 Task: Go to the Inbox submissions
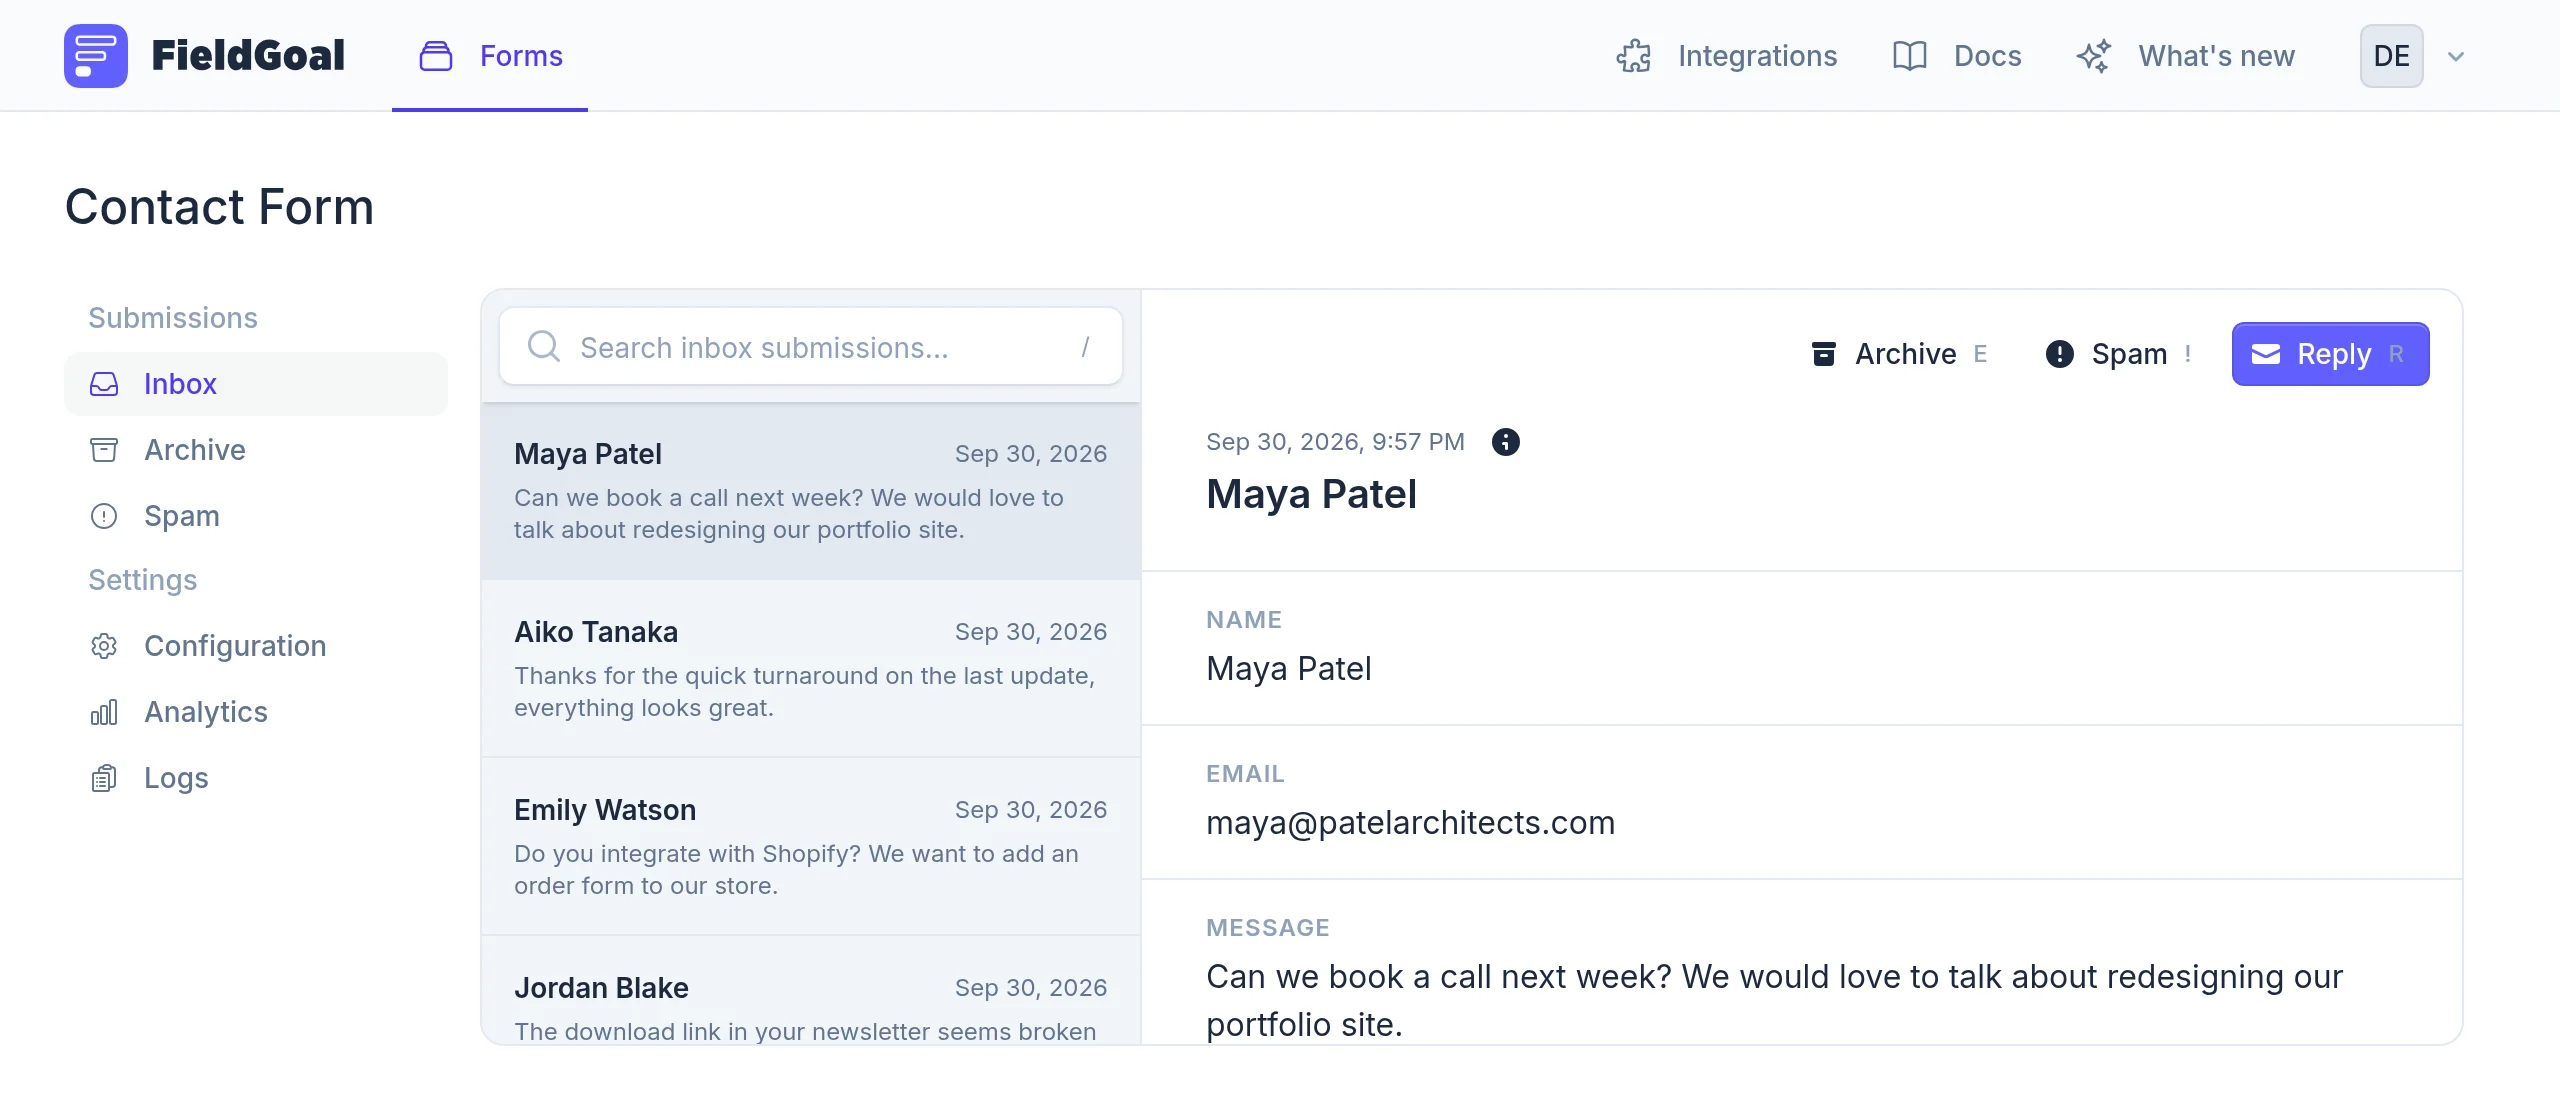click(256, 384)
